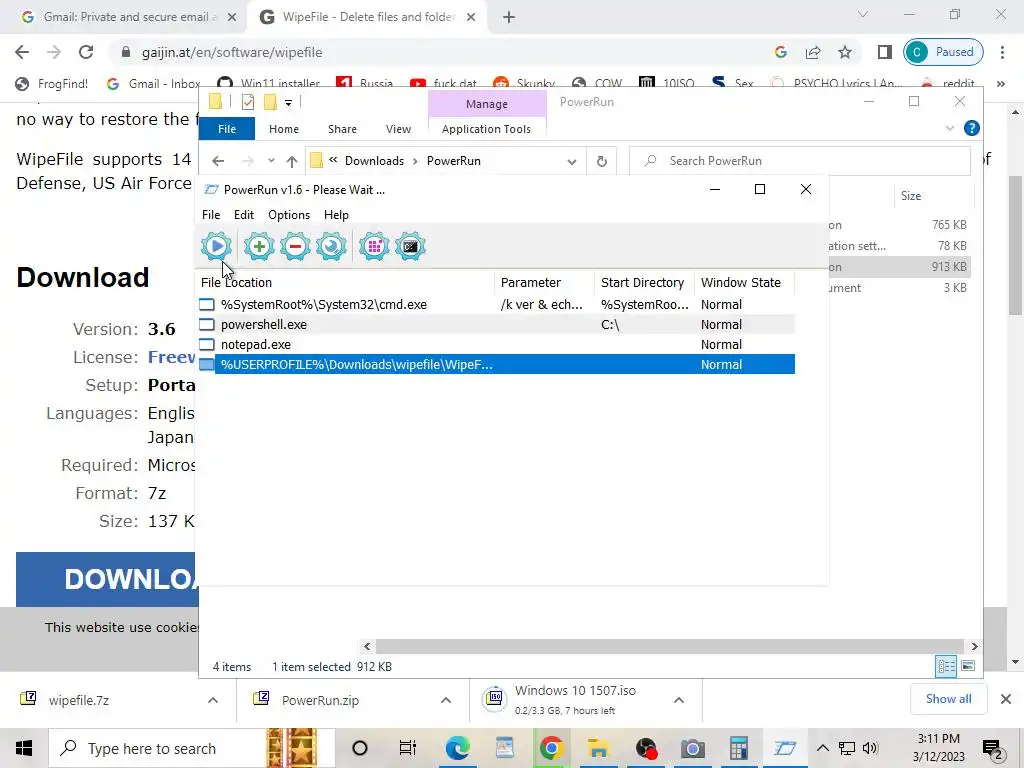
Task: Open the Options menu in PowerRun
Action: click(289, 215)
